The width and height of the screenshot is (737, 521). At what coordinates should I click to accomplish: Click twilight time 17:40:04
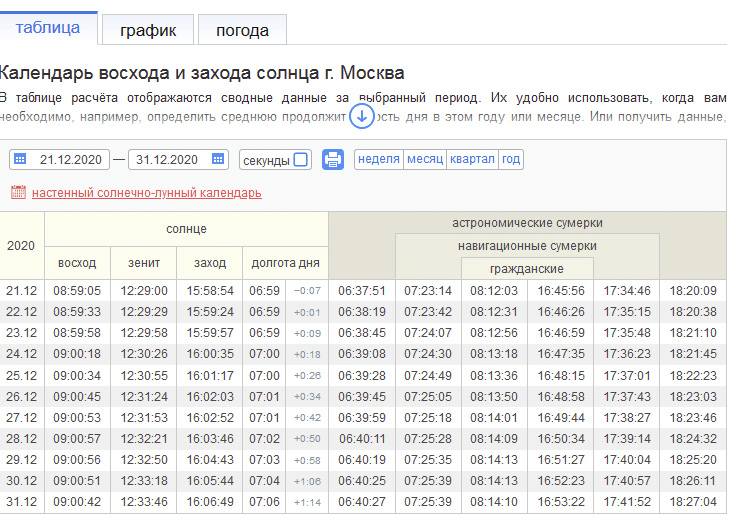click(627, 459)
